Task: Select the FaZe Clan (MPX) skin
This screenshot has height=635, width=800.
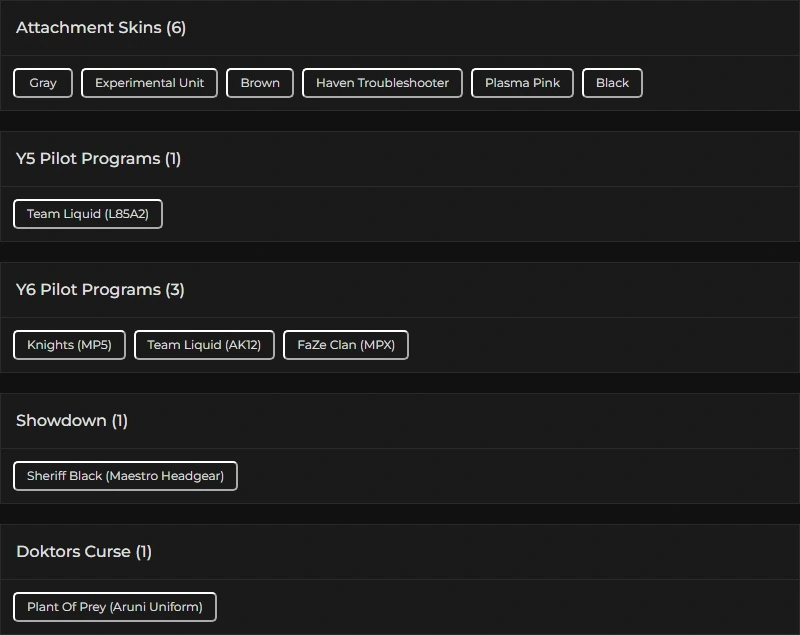Action: [346, 345]
